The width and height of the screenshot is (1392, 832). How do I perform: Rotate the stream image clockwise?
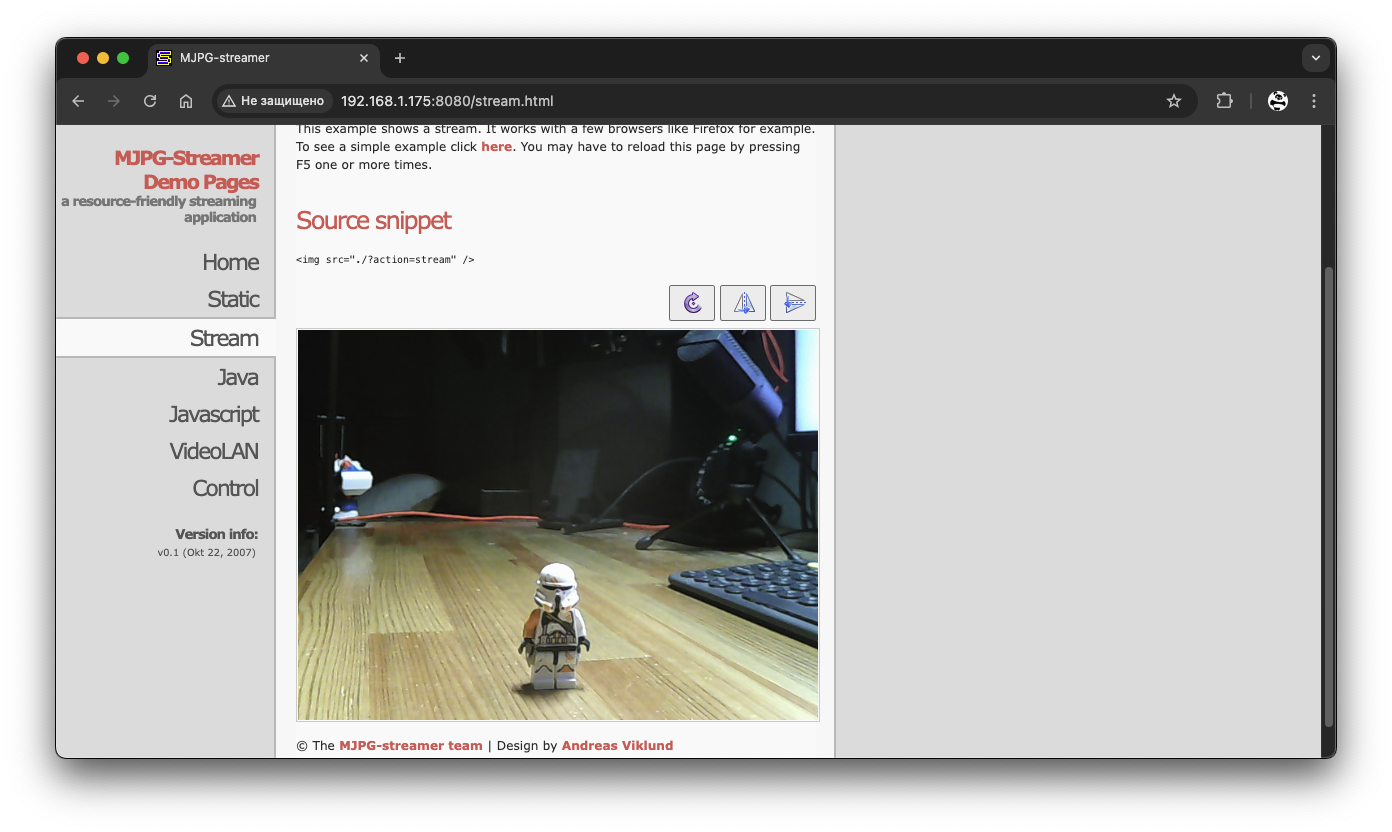tap(692, 303)
